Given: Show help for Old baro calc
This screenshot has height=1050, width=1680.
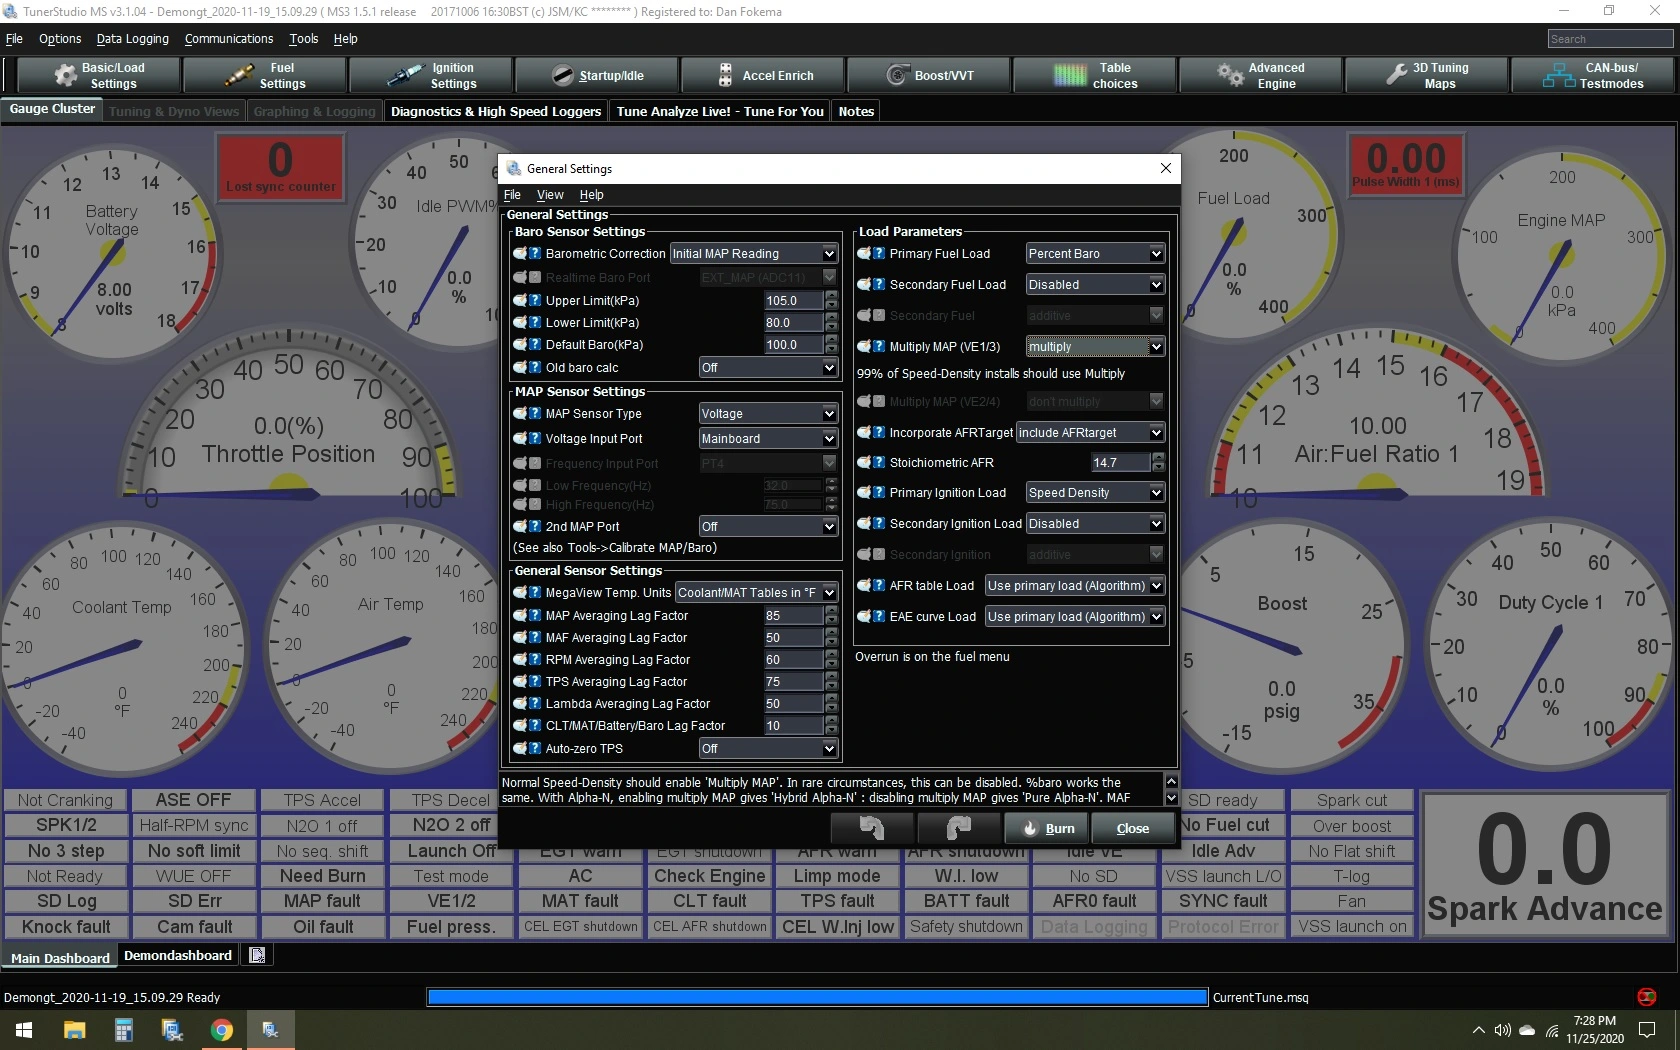Looking at the screenshot, I should [535, 367].
